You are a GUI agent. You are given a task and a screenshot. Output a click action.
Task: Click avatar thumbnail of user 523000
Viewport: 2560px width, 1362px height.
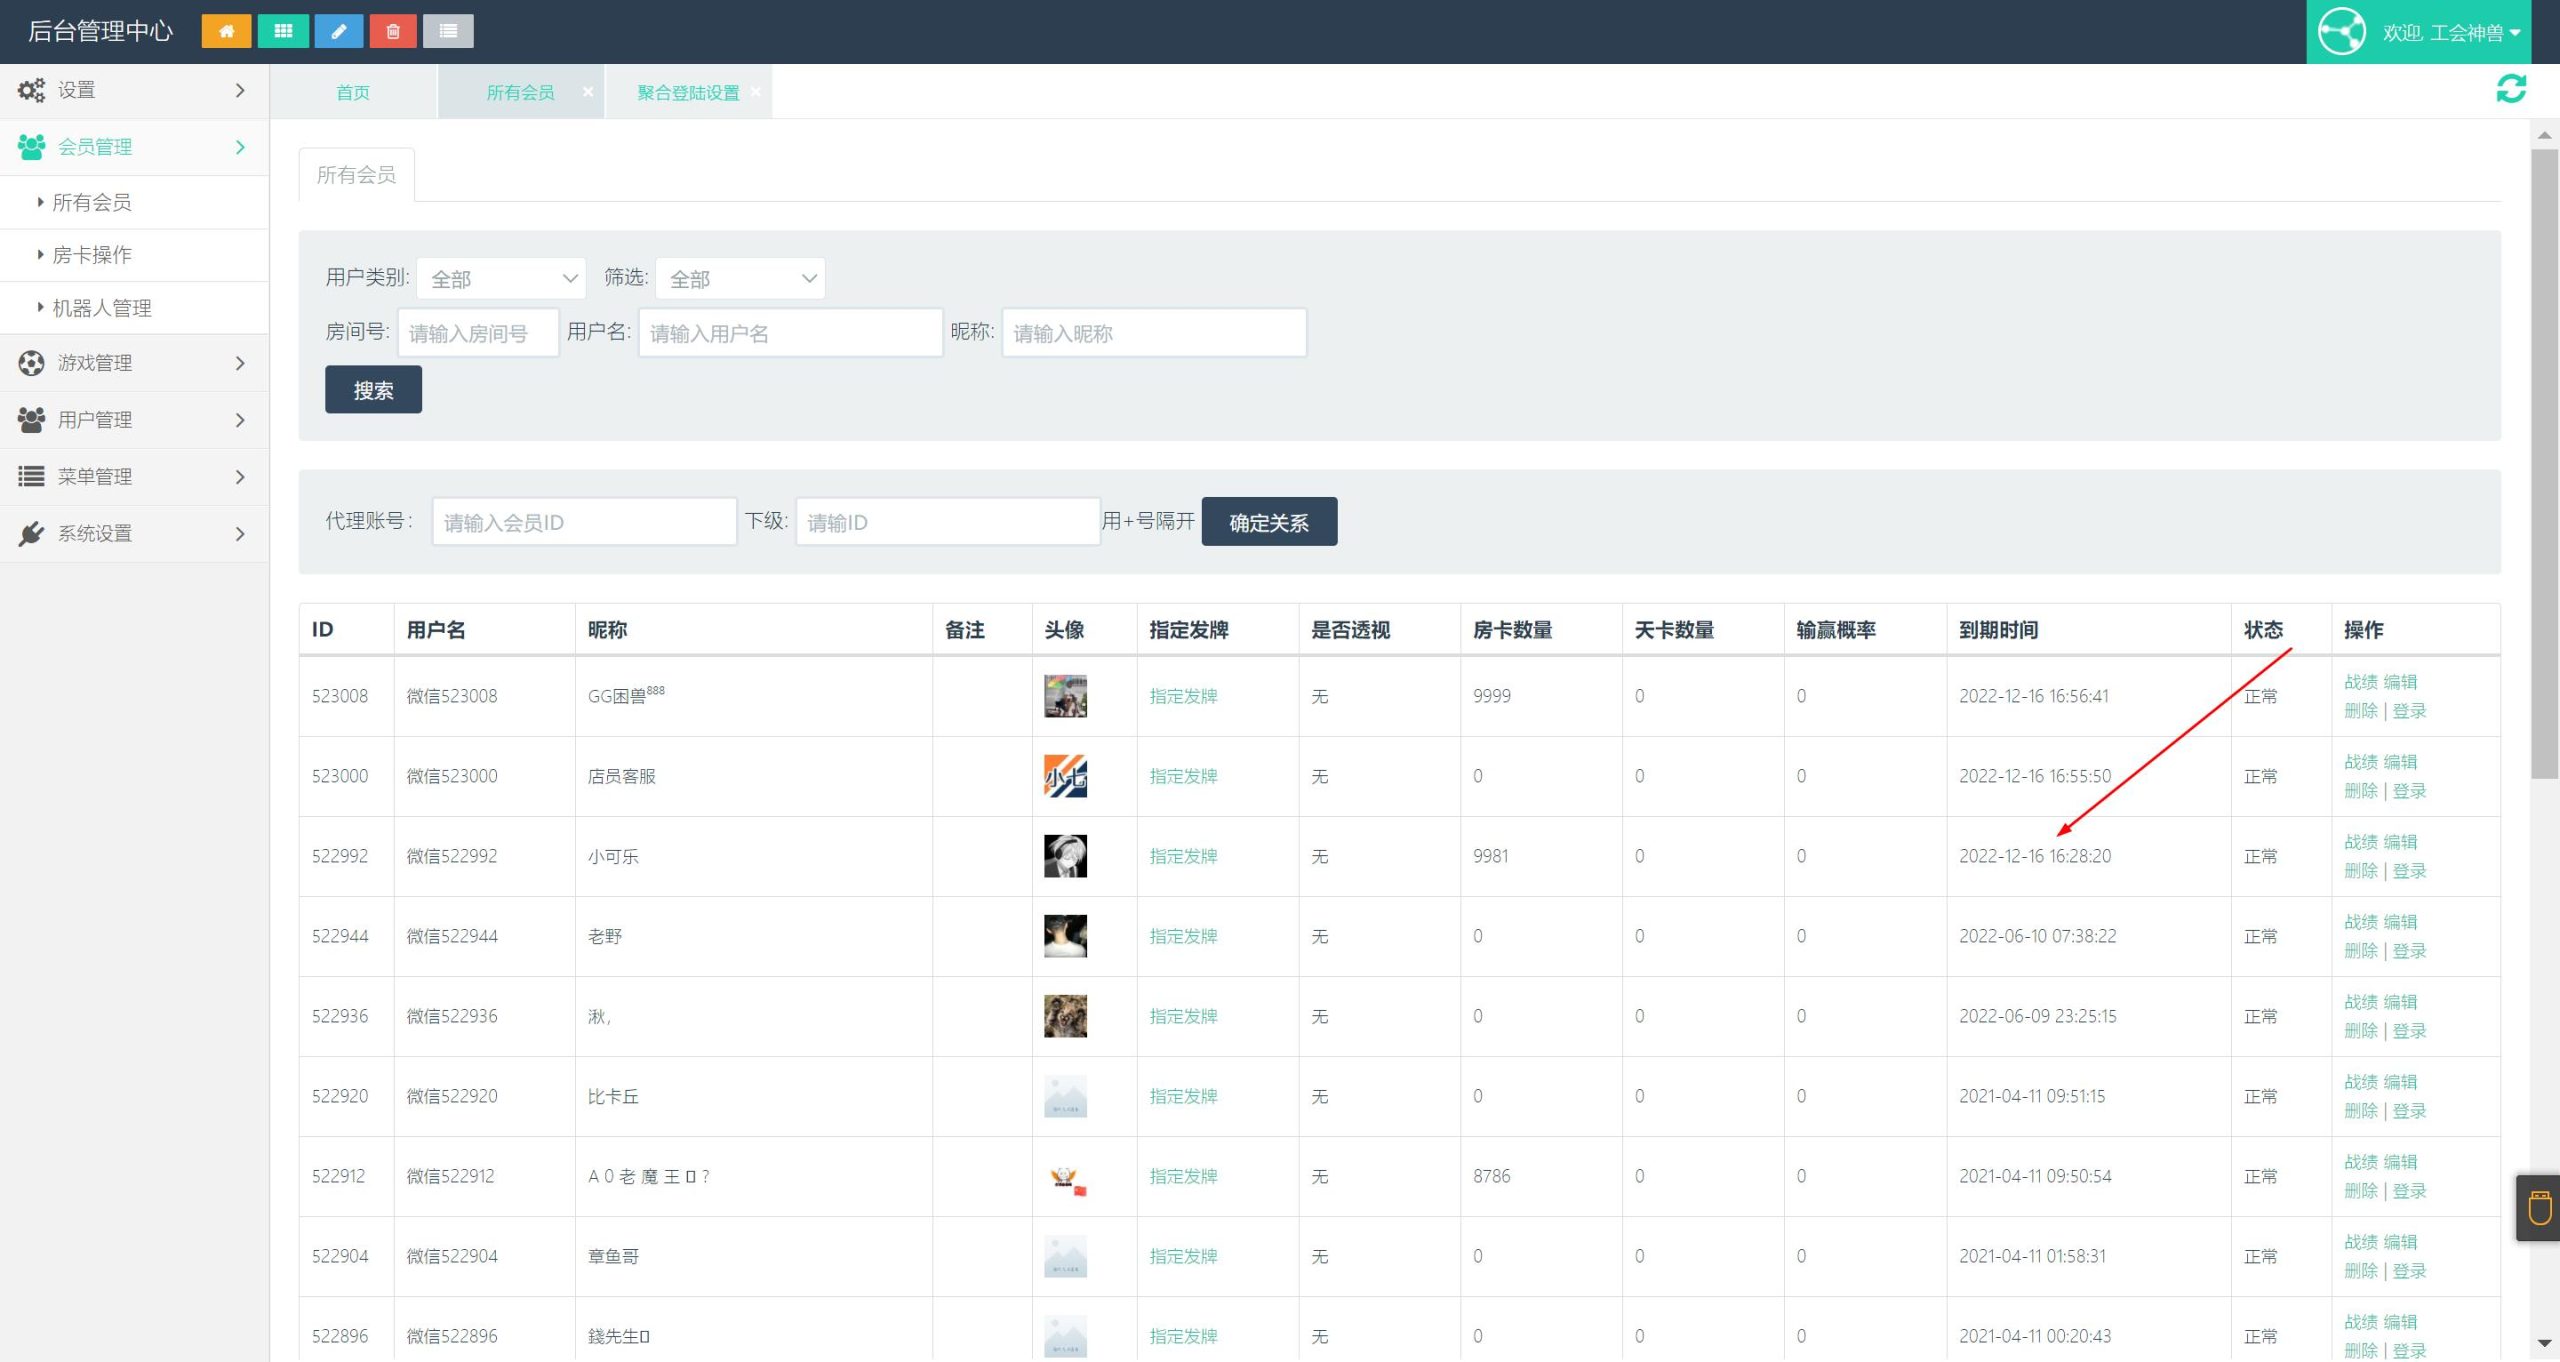pyautogui.click(x=1065, y=776)
